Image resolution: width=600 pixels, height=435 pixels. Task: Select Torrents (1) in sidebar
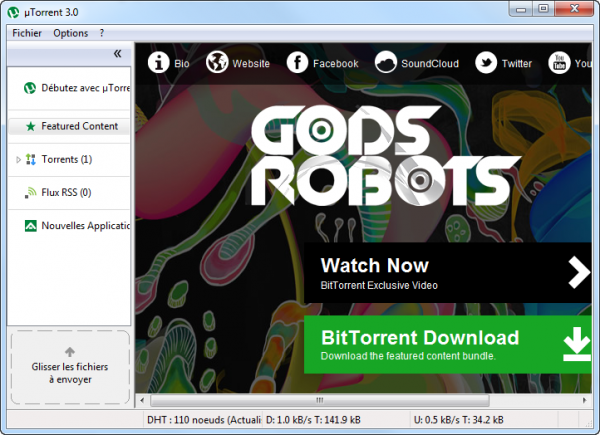click(x=69, y=159)
